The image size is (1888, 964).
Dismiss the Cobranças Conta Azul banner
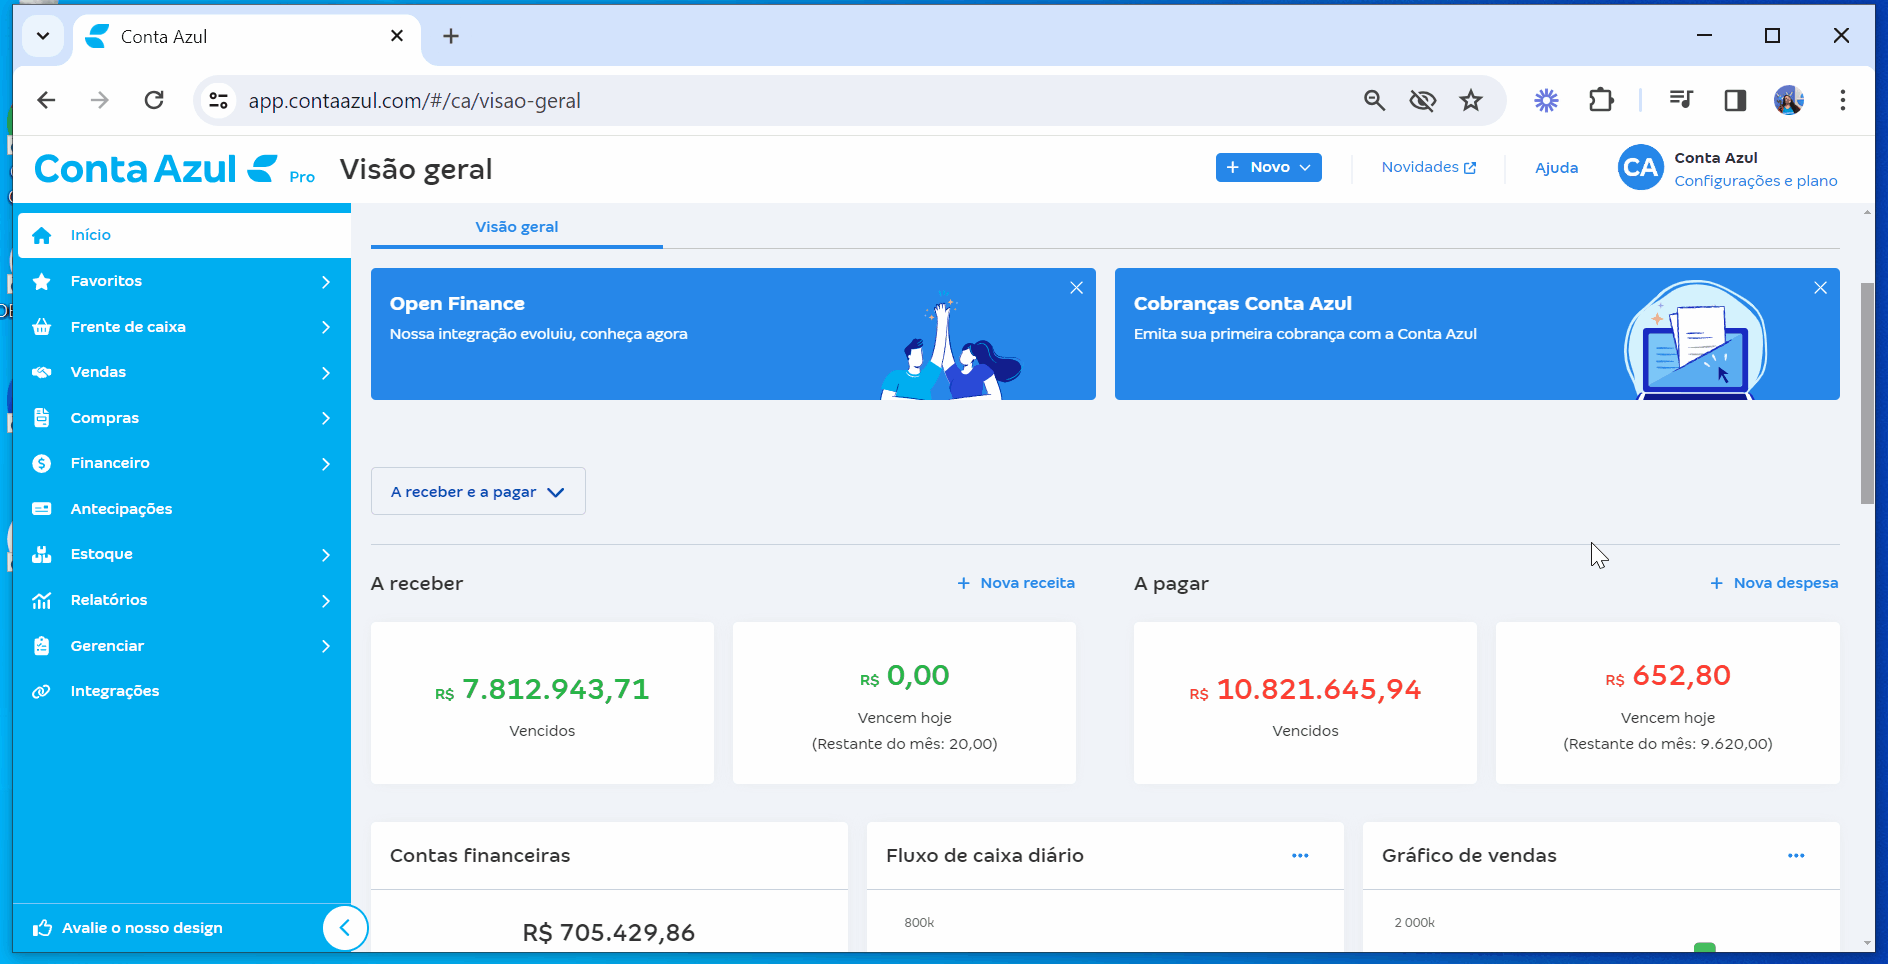[1820, 288]
